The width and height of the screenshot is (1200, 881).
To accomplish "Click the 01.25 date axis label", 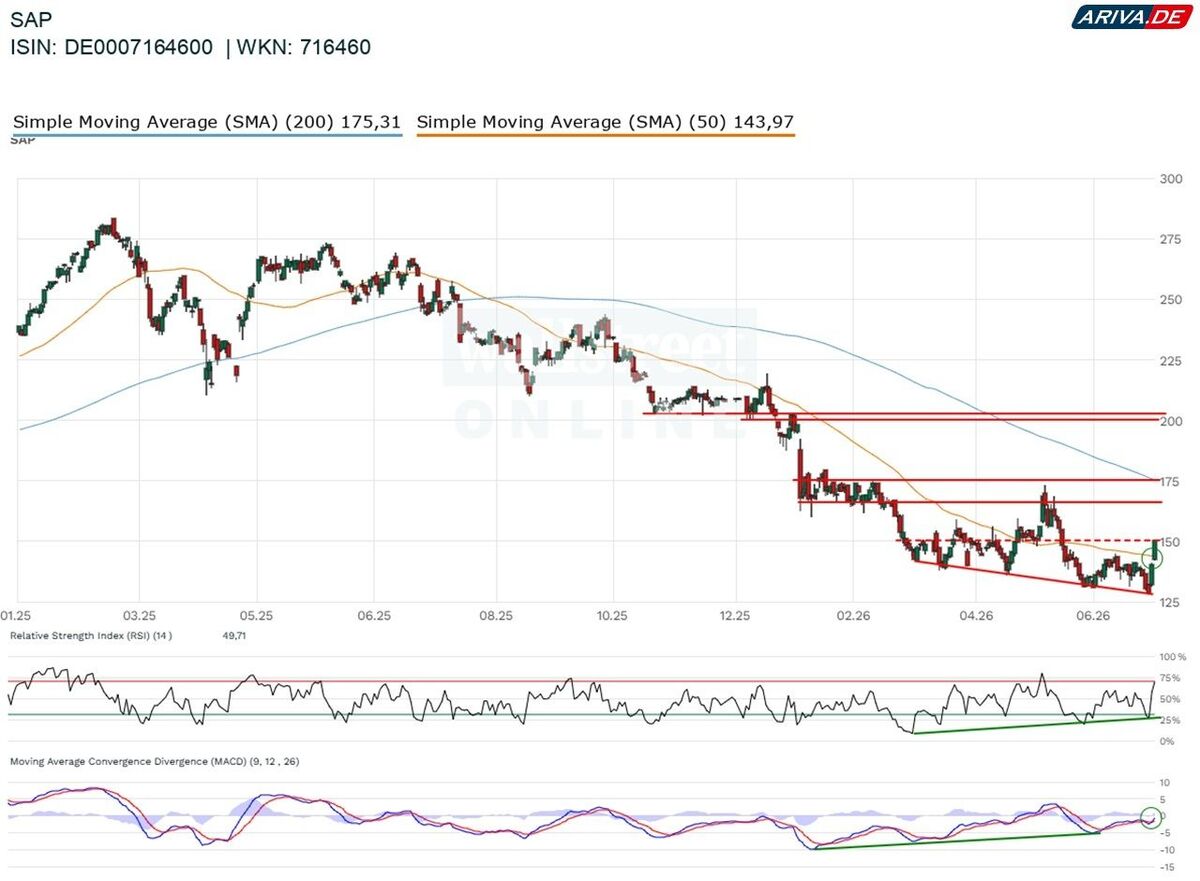I will (x=16, y=616).
